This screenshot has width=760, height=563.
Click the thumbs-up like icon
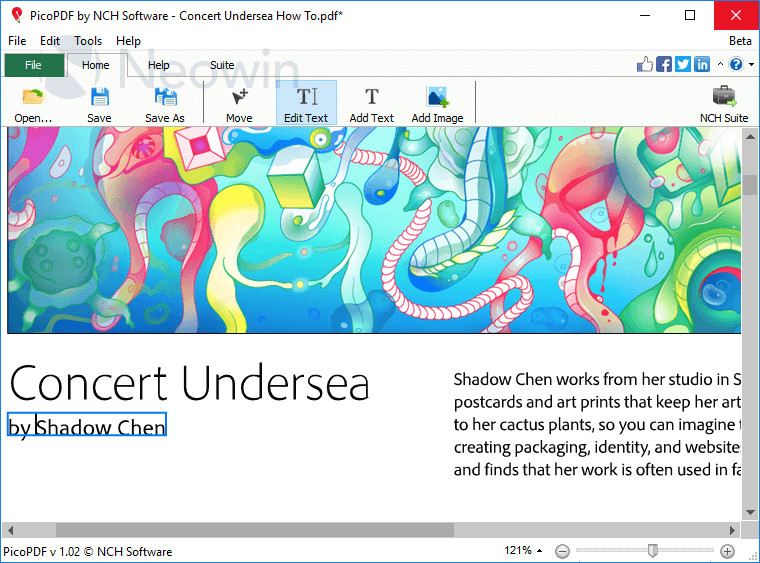(645, 65)
